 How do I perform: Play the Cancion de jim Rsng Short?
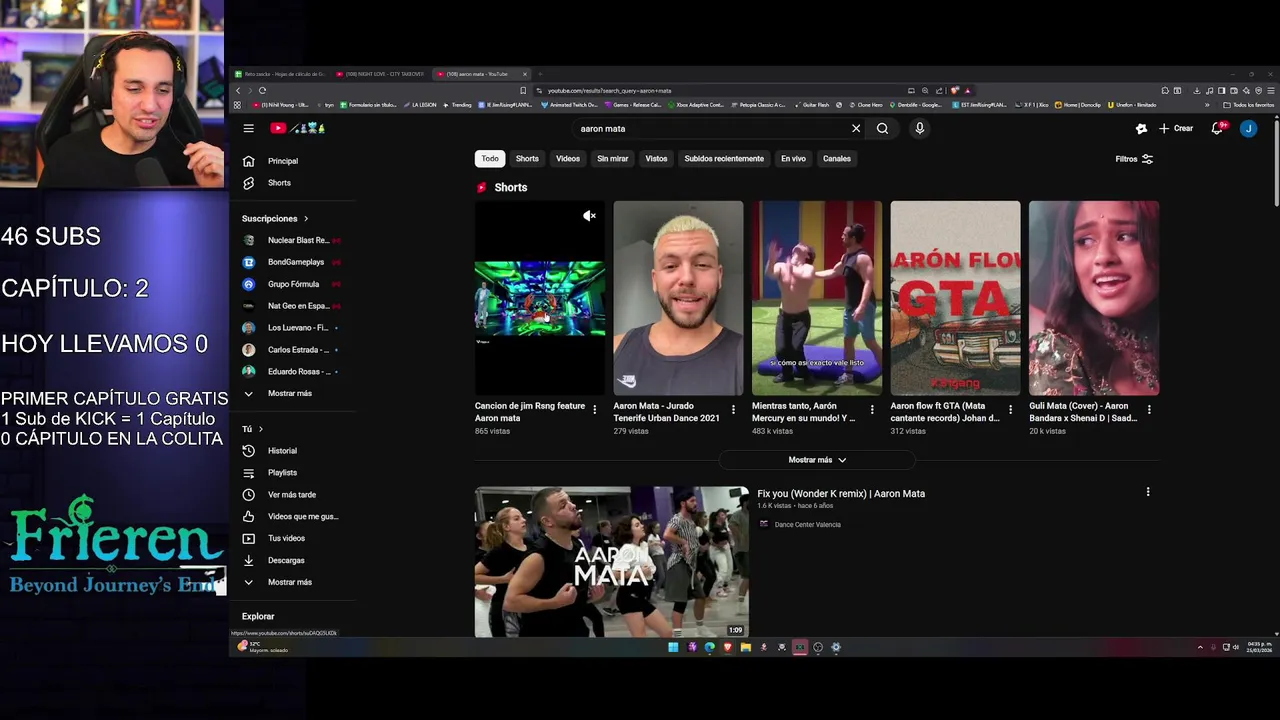pos(540,298)
